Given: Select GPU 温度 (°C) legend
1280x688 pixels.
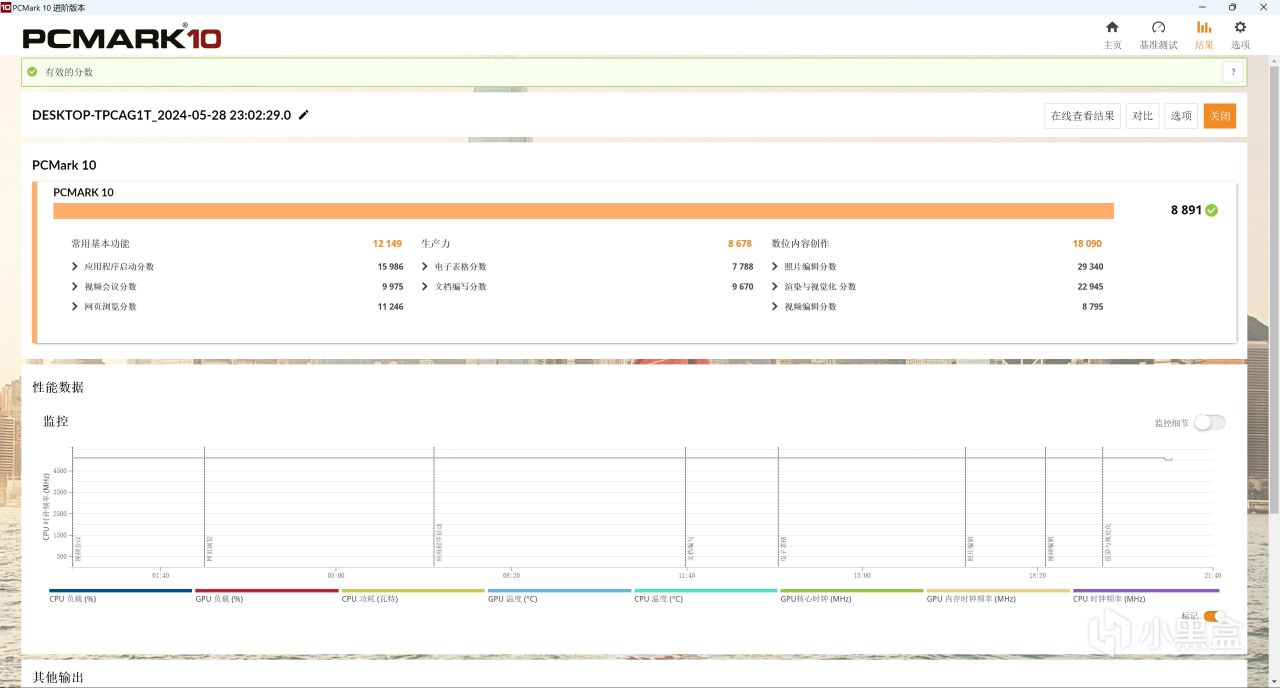Looking at the screenshot, I should (559, 595).
